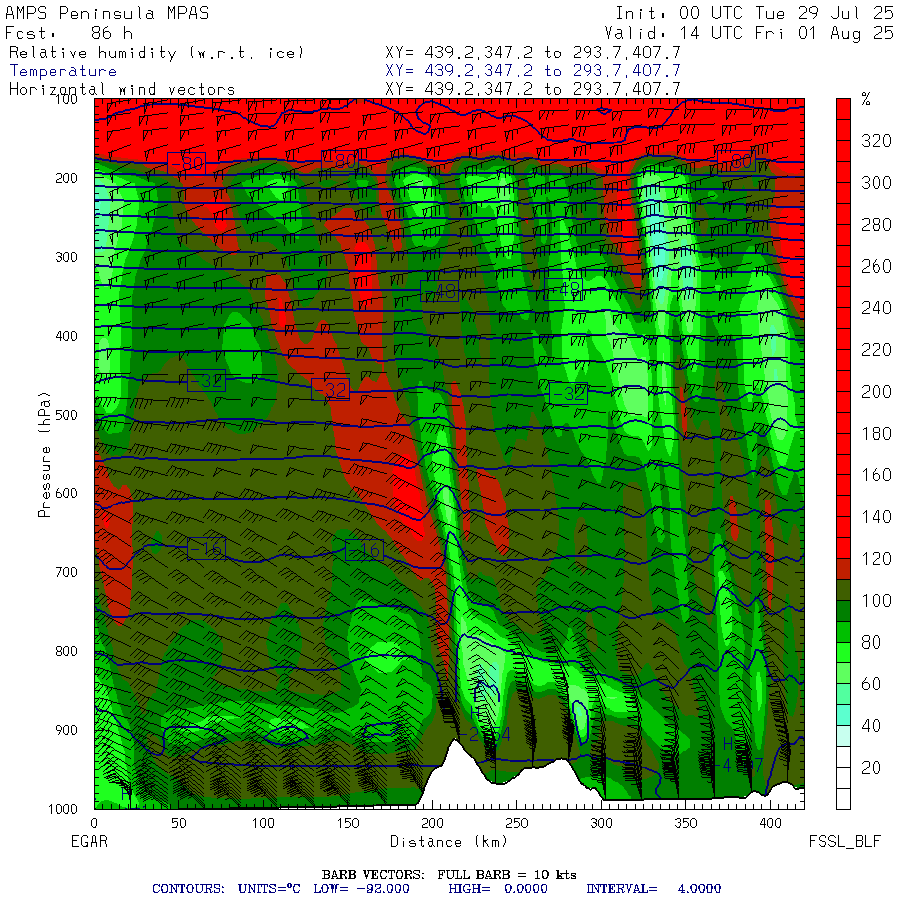Click the rightmost -80 temperature contour label
This screenshot has height=900, width=900.
736,160
